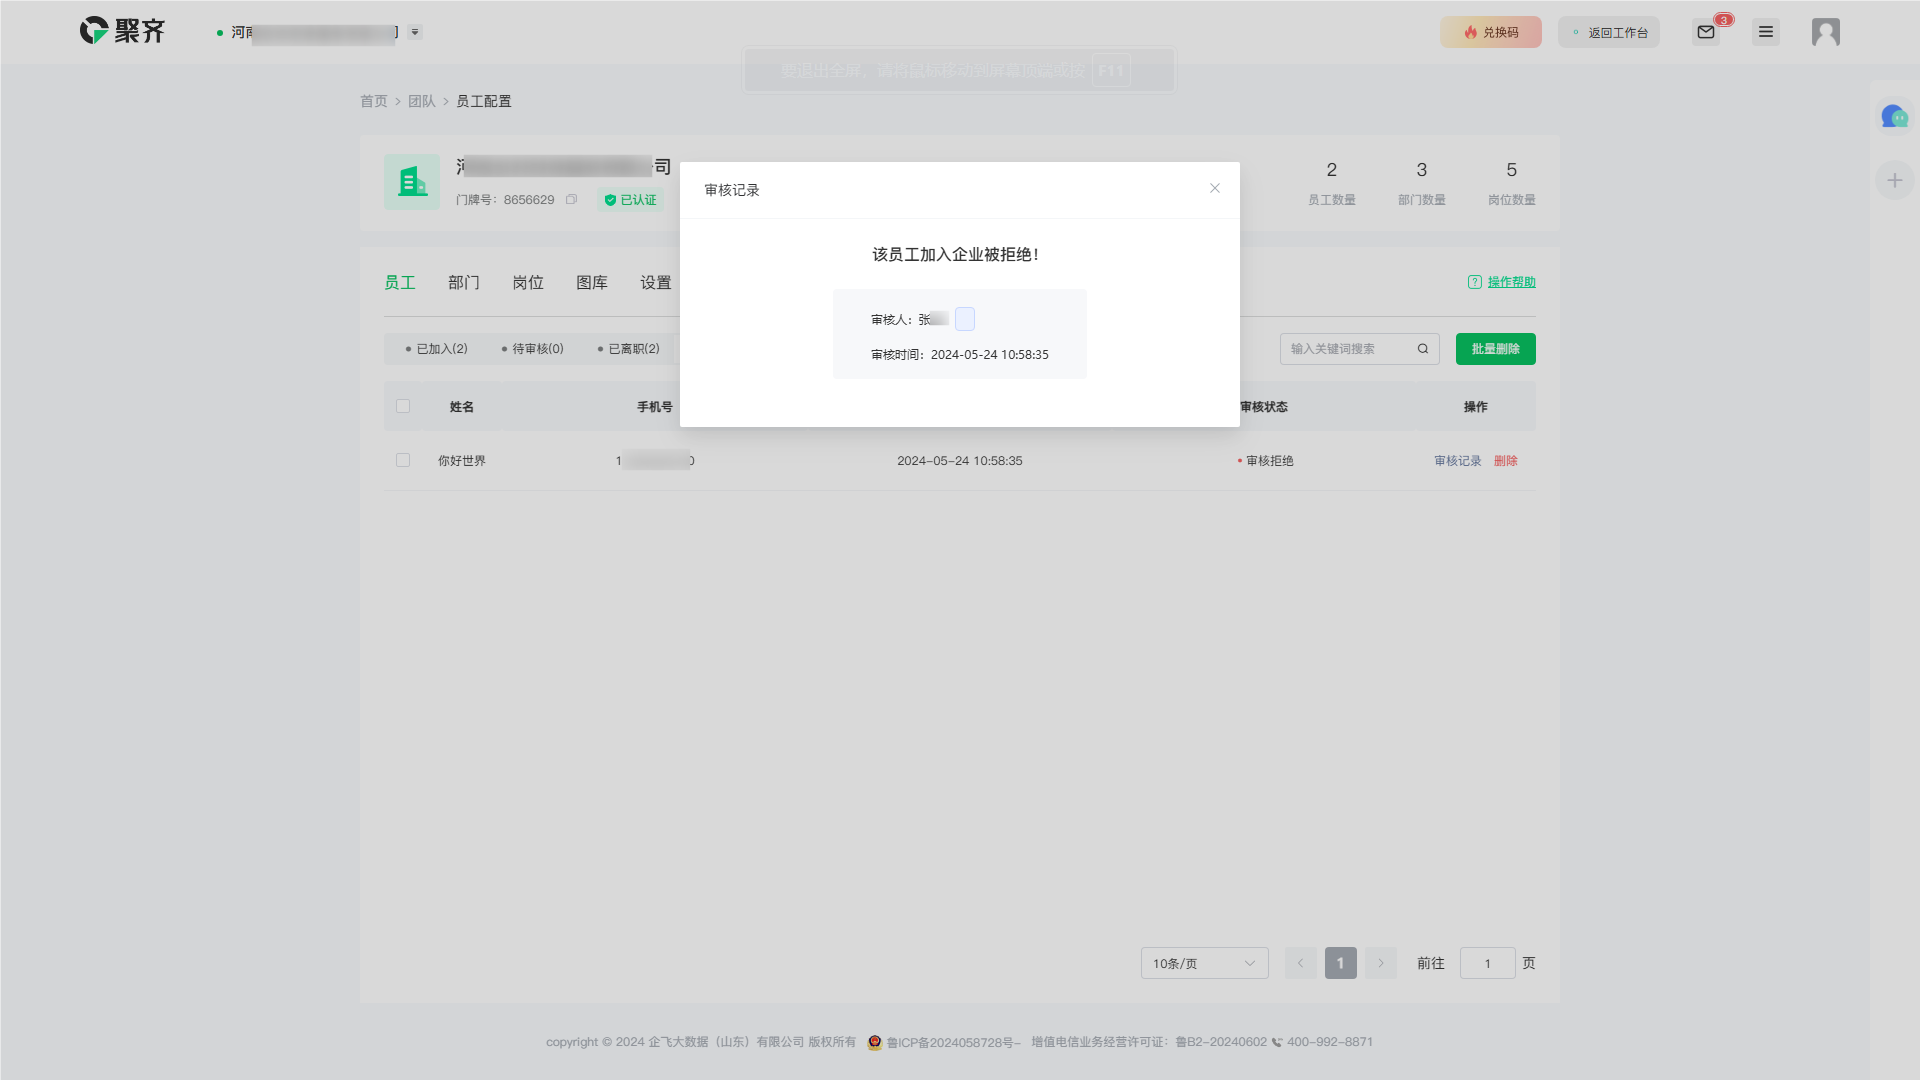Open the chat assistant bubble icon
Image resolution: width=1920 pixels, height=1080 pixels.
click(1894, 117)
